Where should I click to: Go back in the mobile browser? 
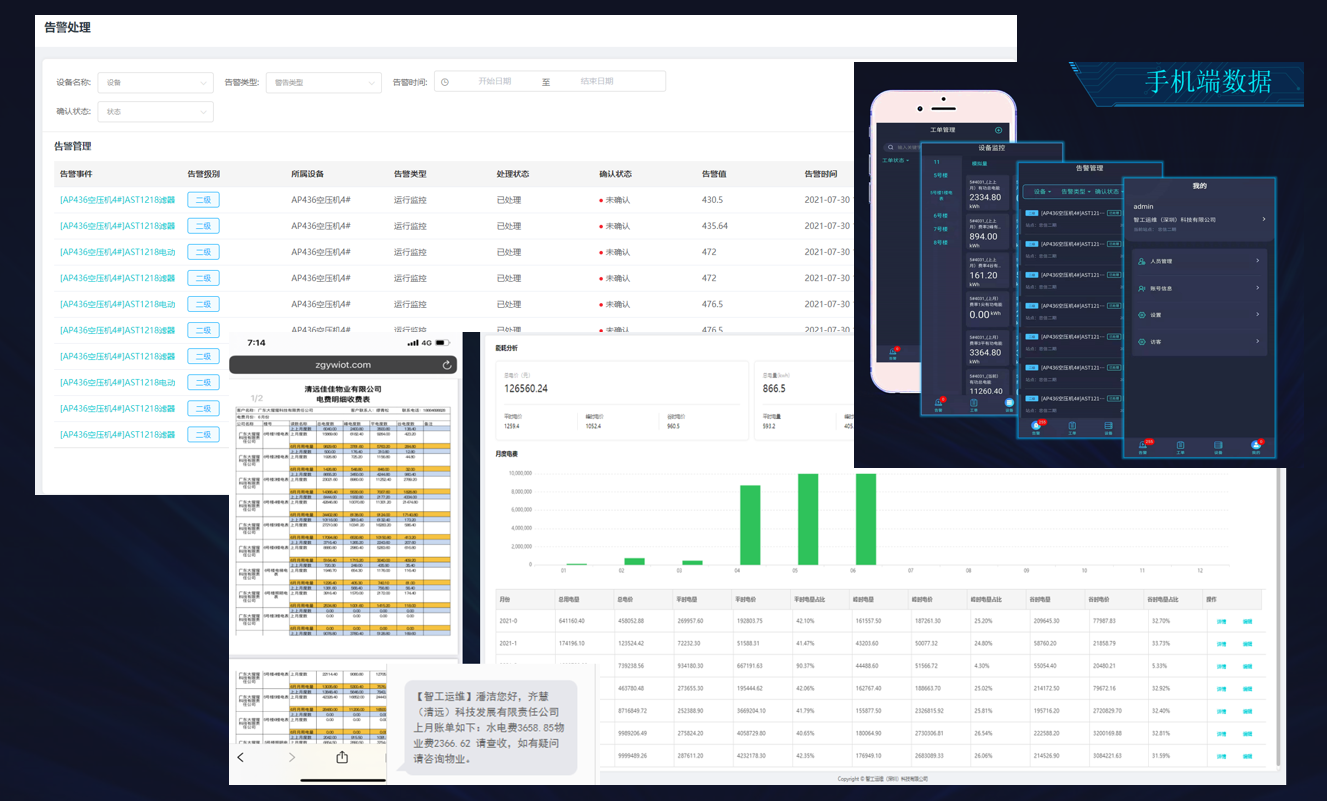[x=240, y=757]
